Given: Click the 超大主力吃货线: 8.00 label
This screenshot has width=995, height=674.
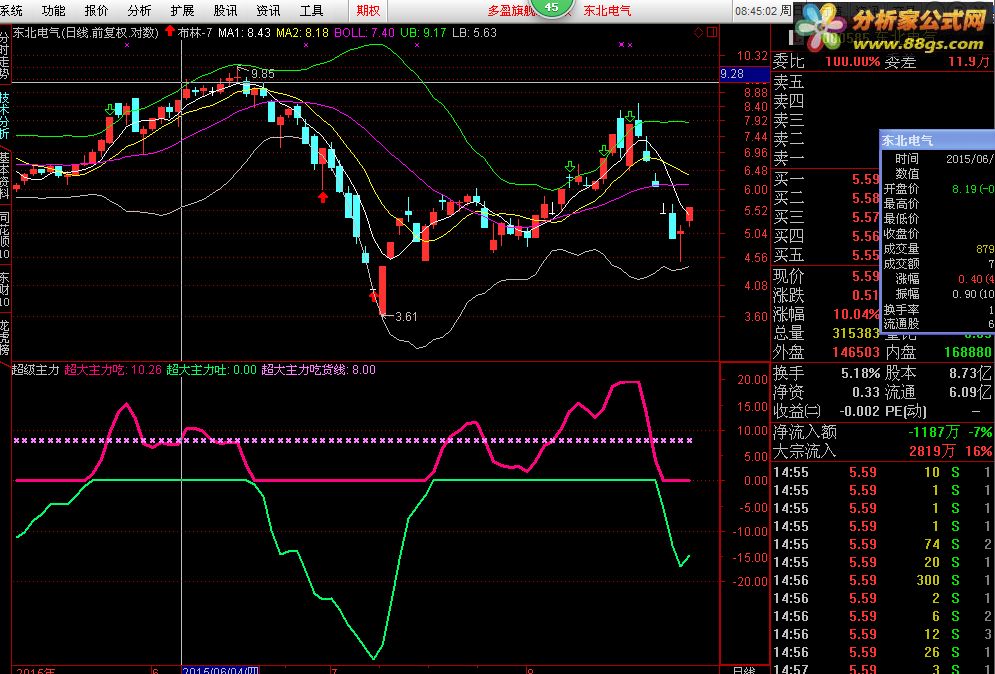Looking at the screenshot, I should 319,369.
